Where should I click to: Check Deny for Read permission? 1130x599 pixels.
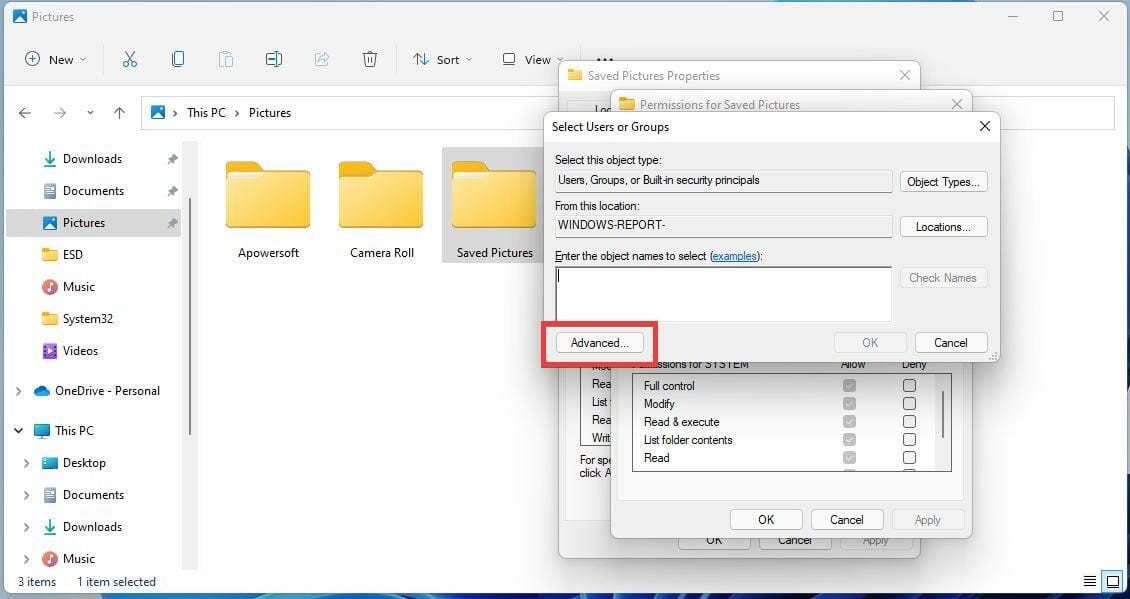click(909, 458)
